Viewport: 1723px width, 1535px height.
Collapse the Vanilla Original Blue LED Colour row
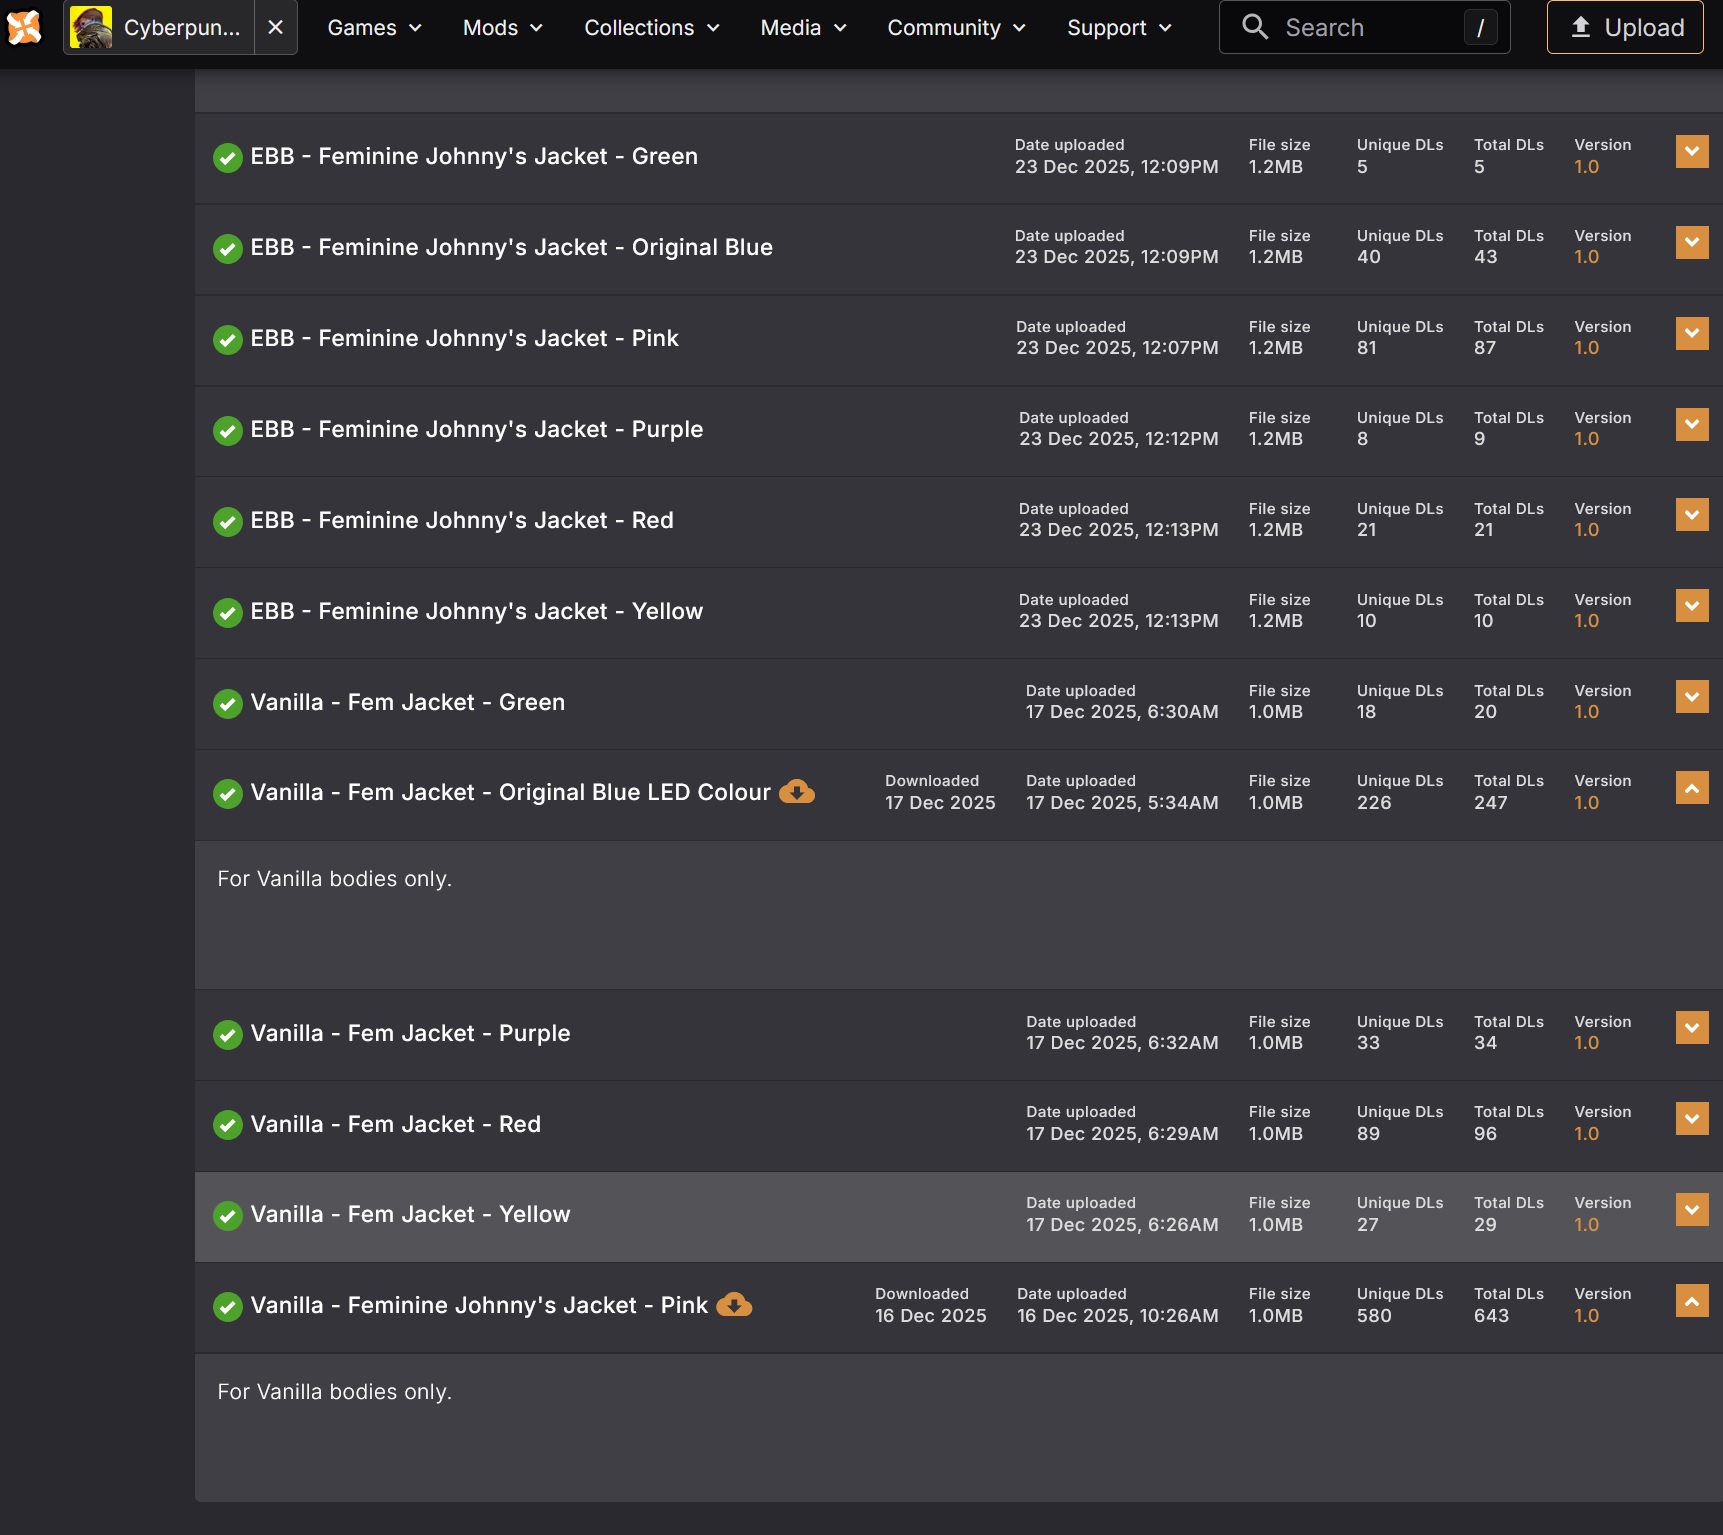(1692, 788)
